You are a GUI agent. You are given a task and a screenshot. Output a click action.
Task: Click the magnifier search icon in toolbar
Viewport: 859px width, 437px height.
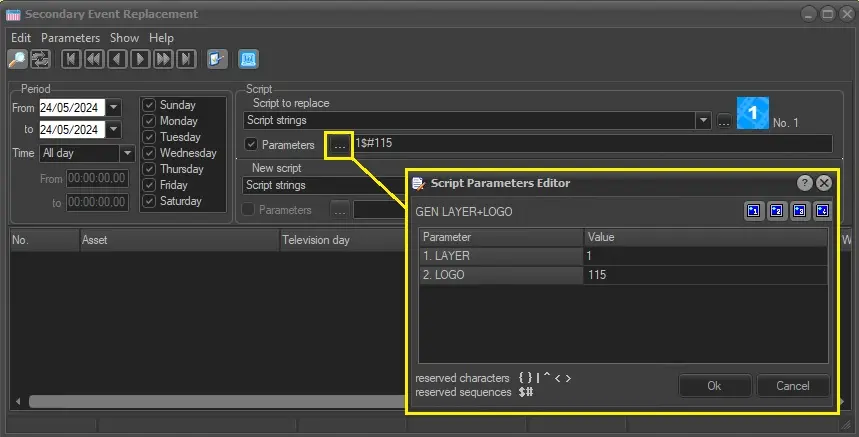tap(17, 59)
